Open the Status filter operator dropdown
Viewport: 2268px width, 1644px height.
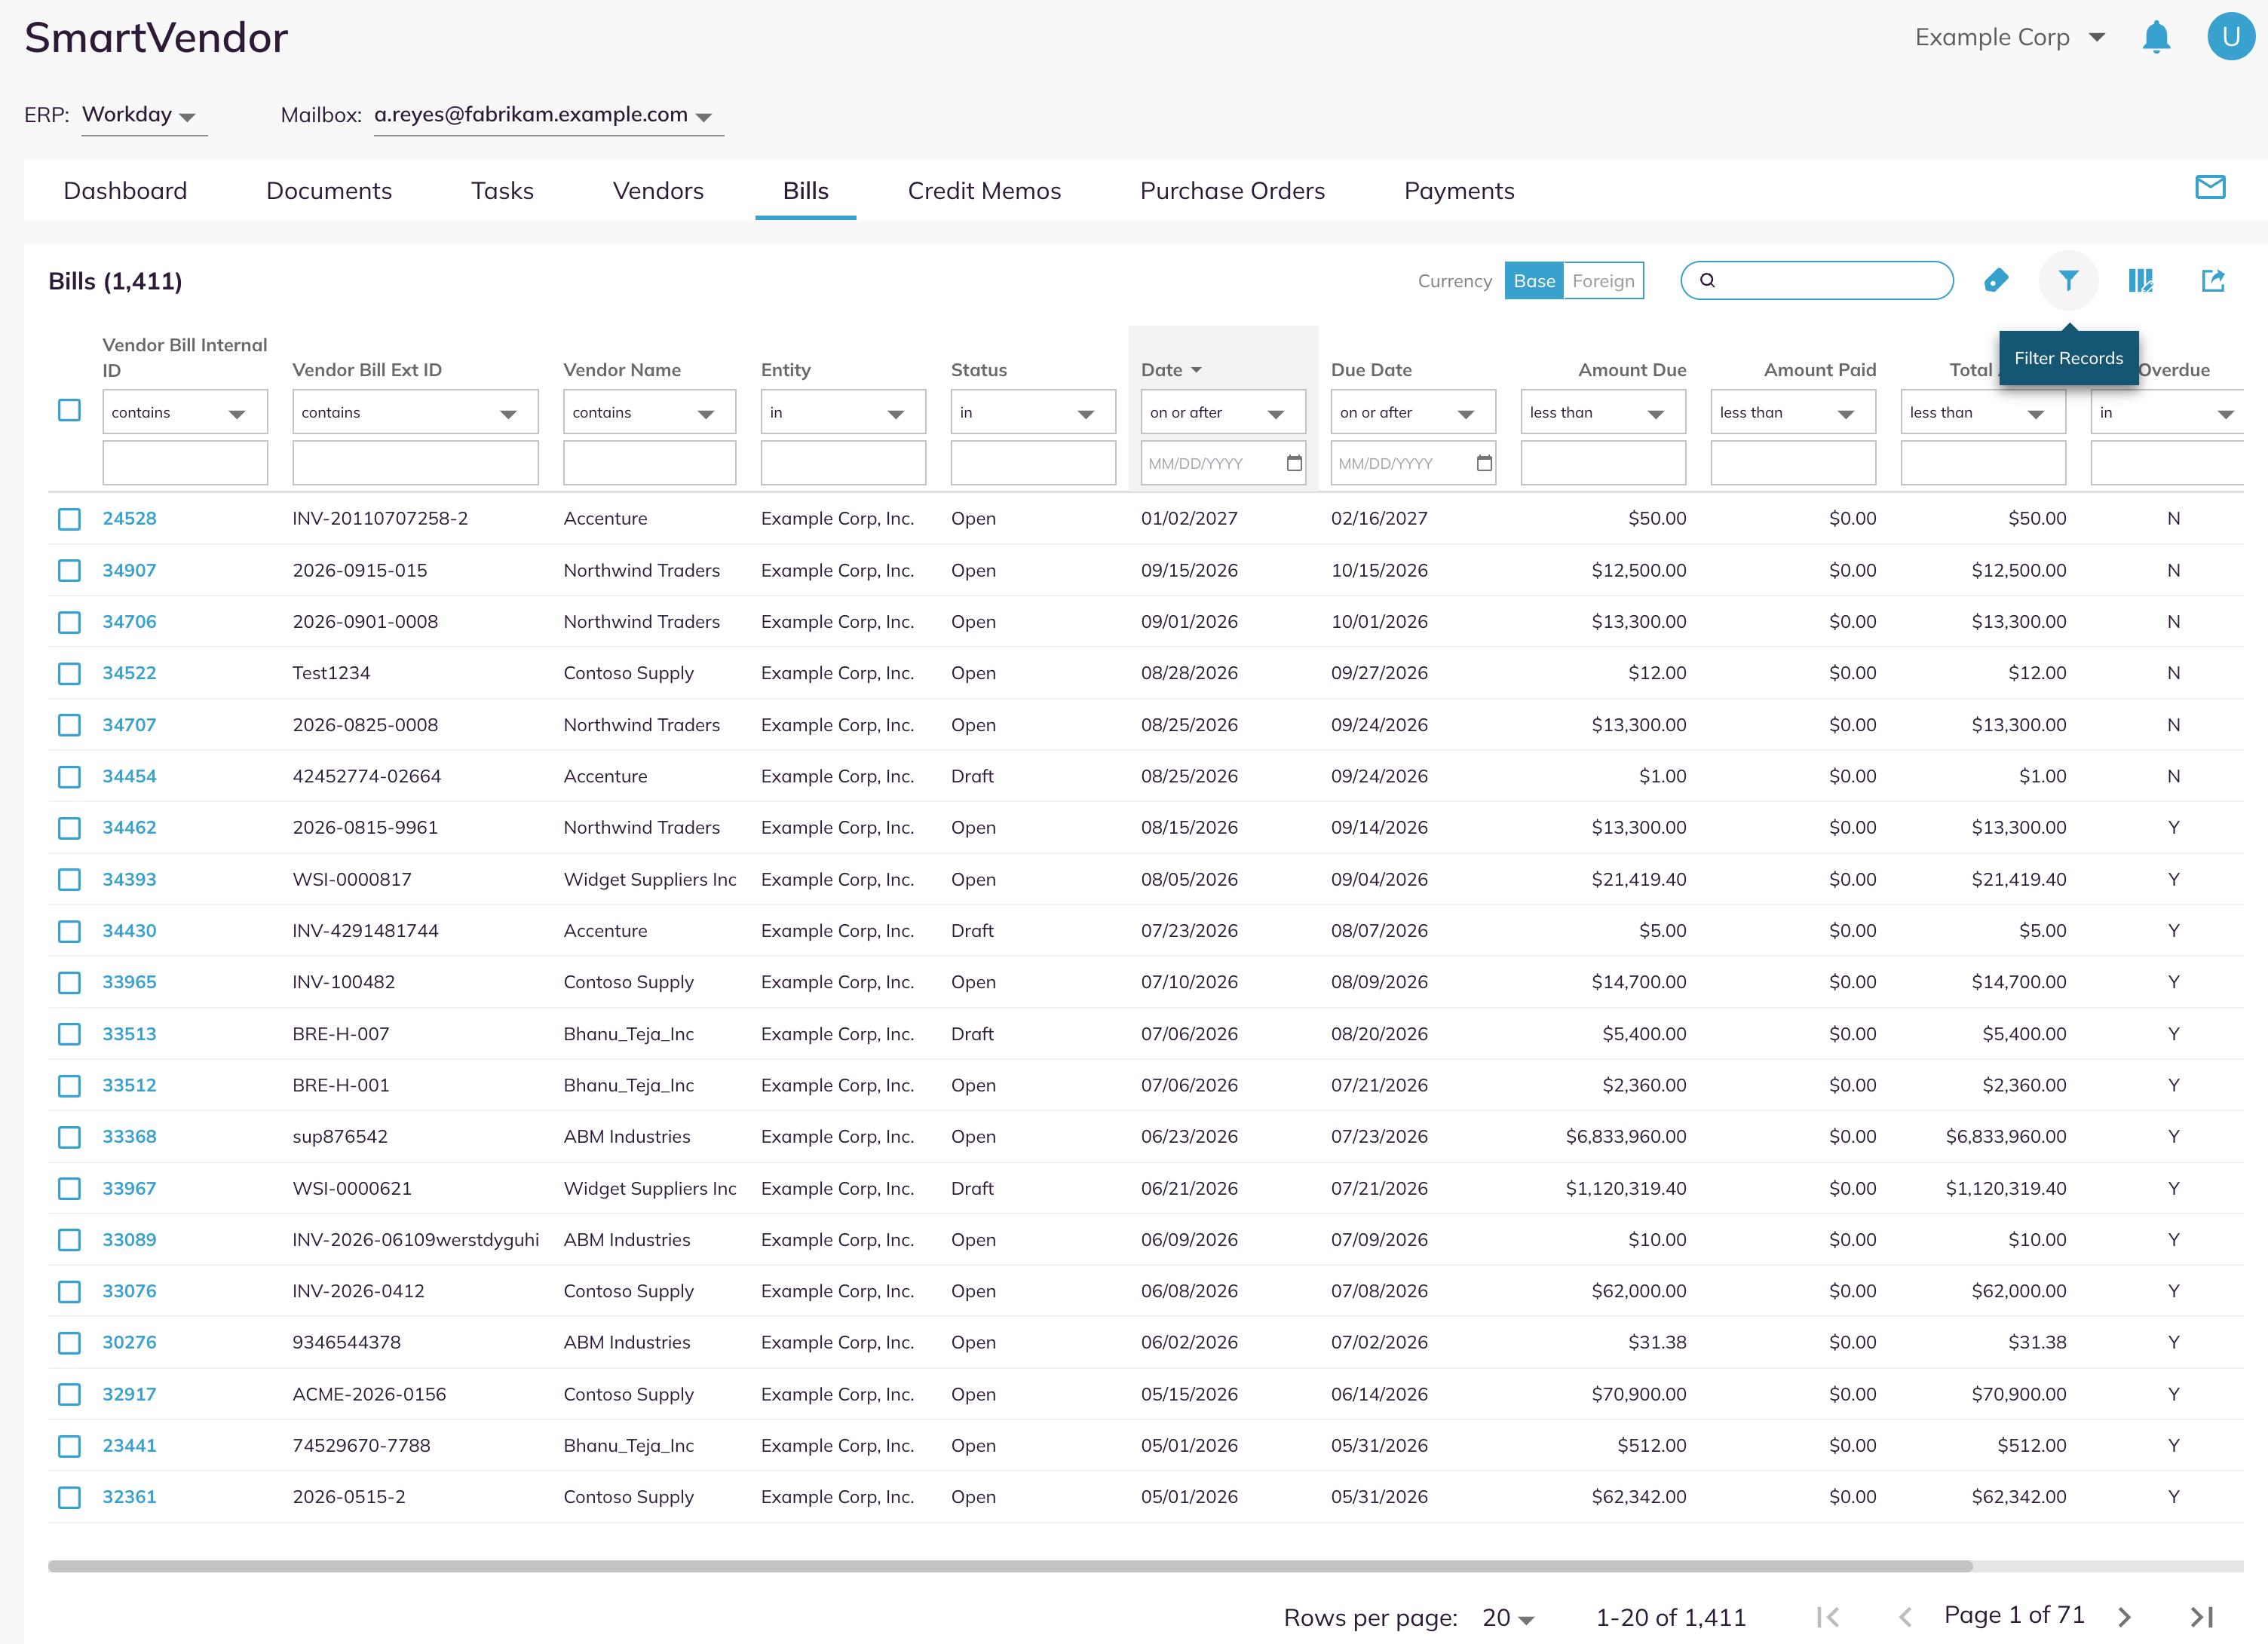click(1033, 412)
